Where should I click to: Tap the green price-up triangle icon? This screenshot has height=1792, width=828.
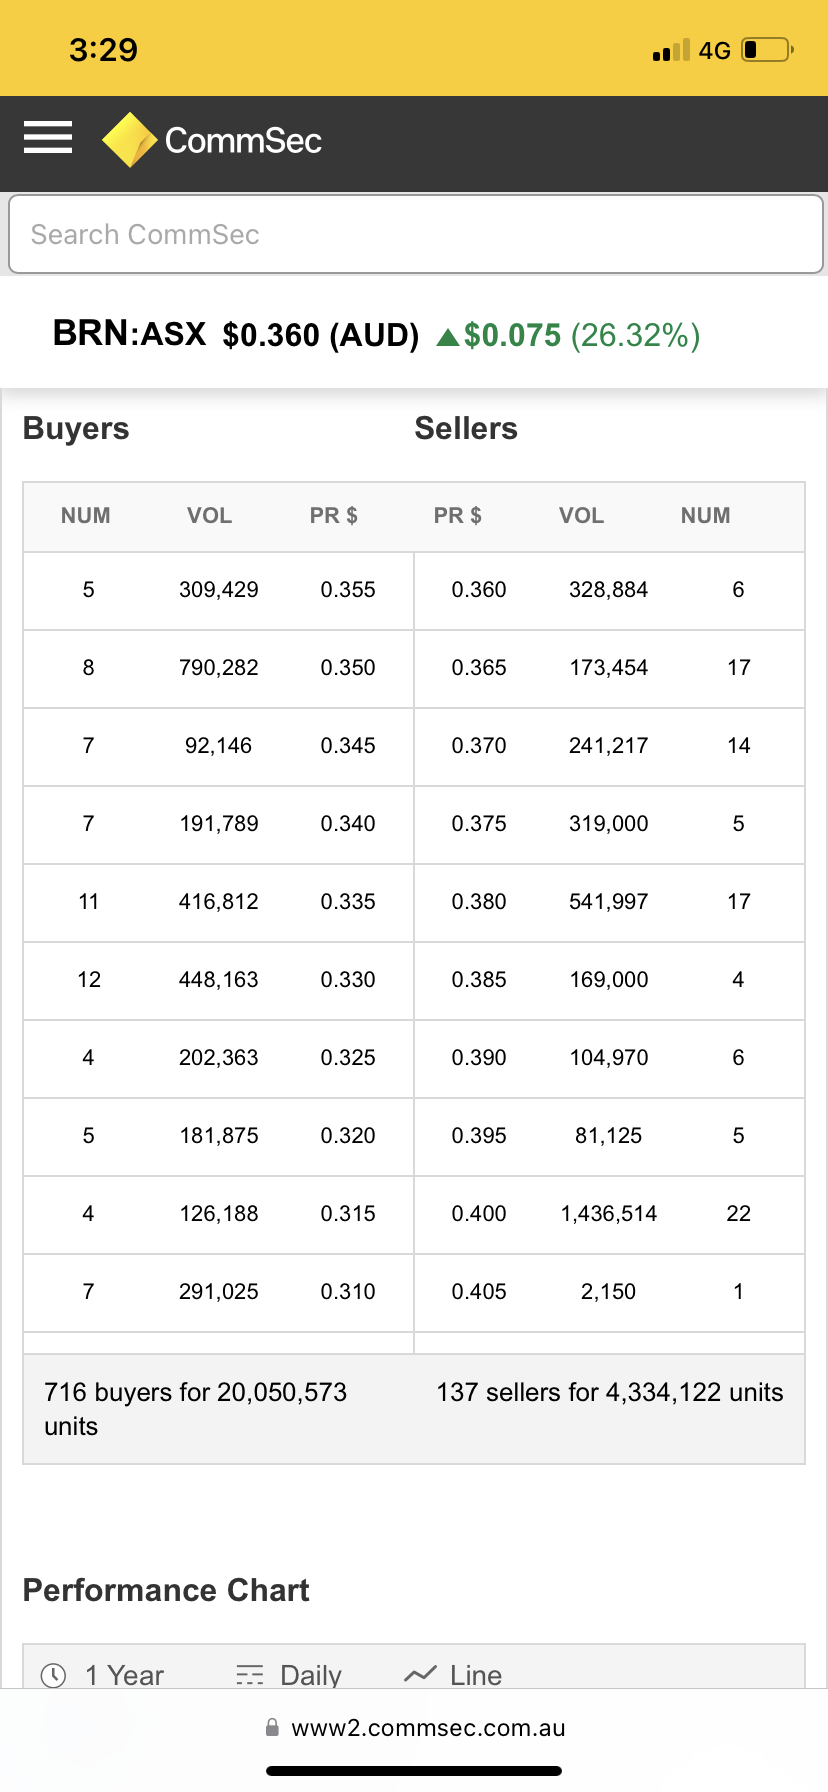[x=448, y=337]
